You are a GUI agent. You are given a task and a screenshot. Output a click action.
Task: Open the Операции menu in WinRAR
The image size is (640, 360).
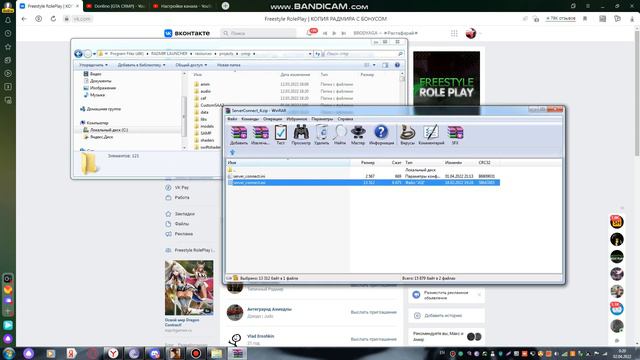point(272,119)
